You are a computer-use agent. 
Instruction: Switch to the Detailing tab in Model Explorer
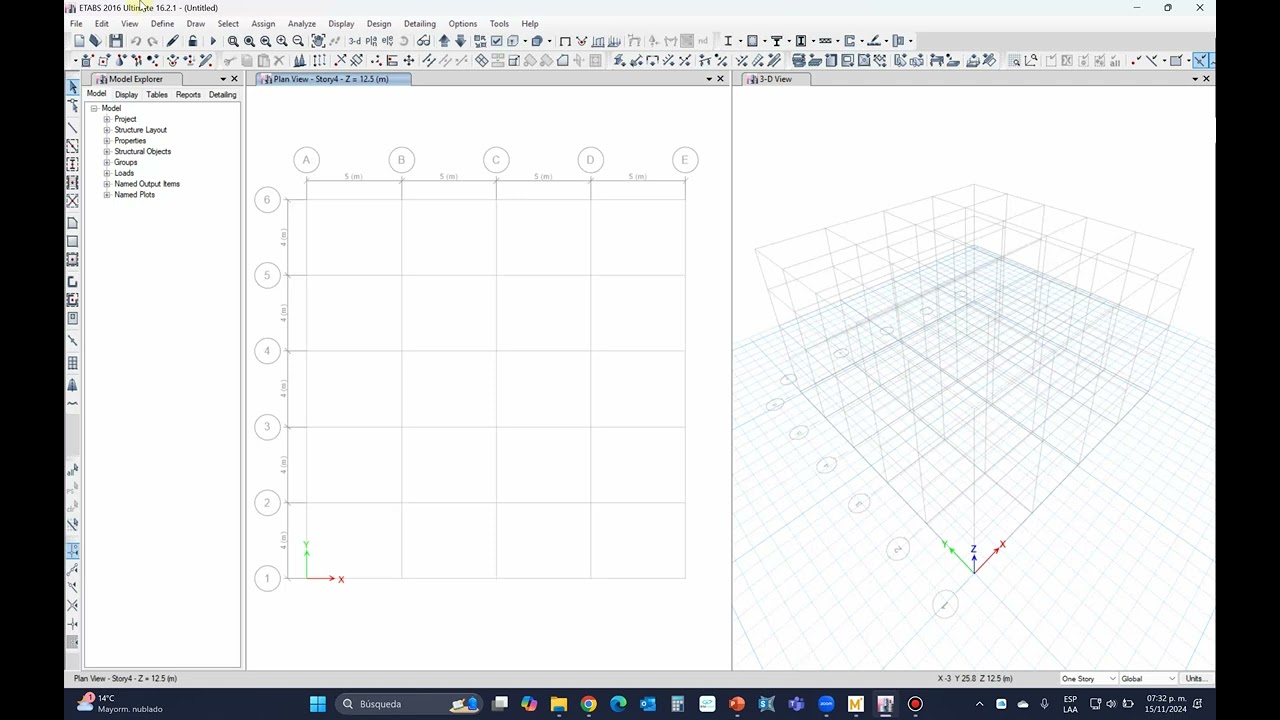[222, 95]
